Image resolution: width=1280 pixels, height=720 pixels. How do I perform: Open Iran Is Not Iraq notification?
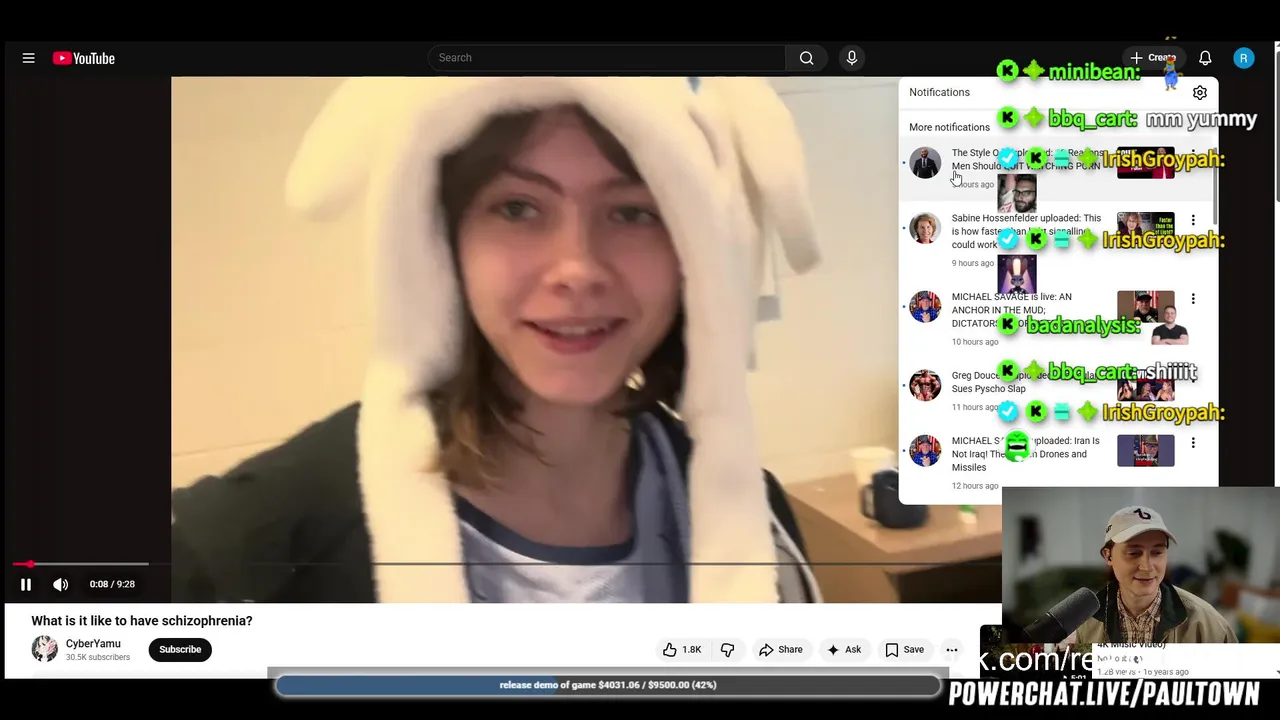pyautogui.click(x=1056, y=462)
